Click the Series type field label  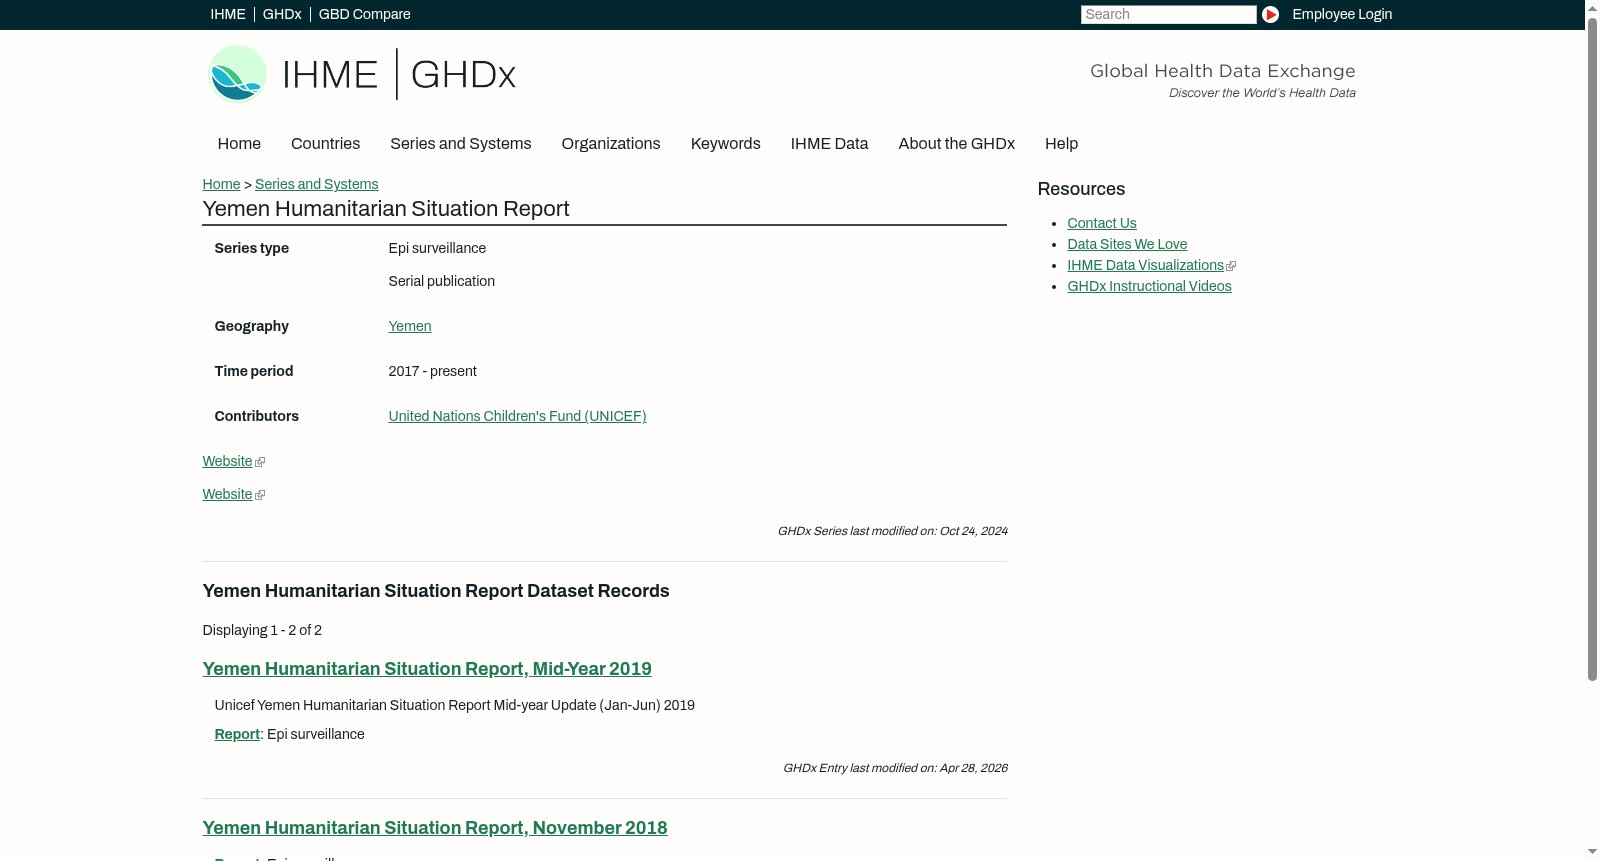click(251, 248)
